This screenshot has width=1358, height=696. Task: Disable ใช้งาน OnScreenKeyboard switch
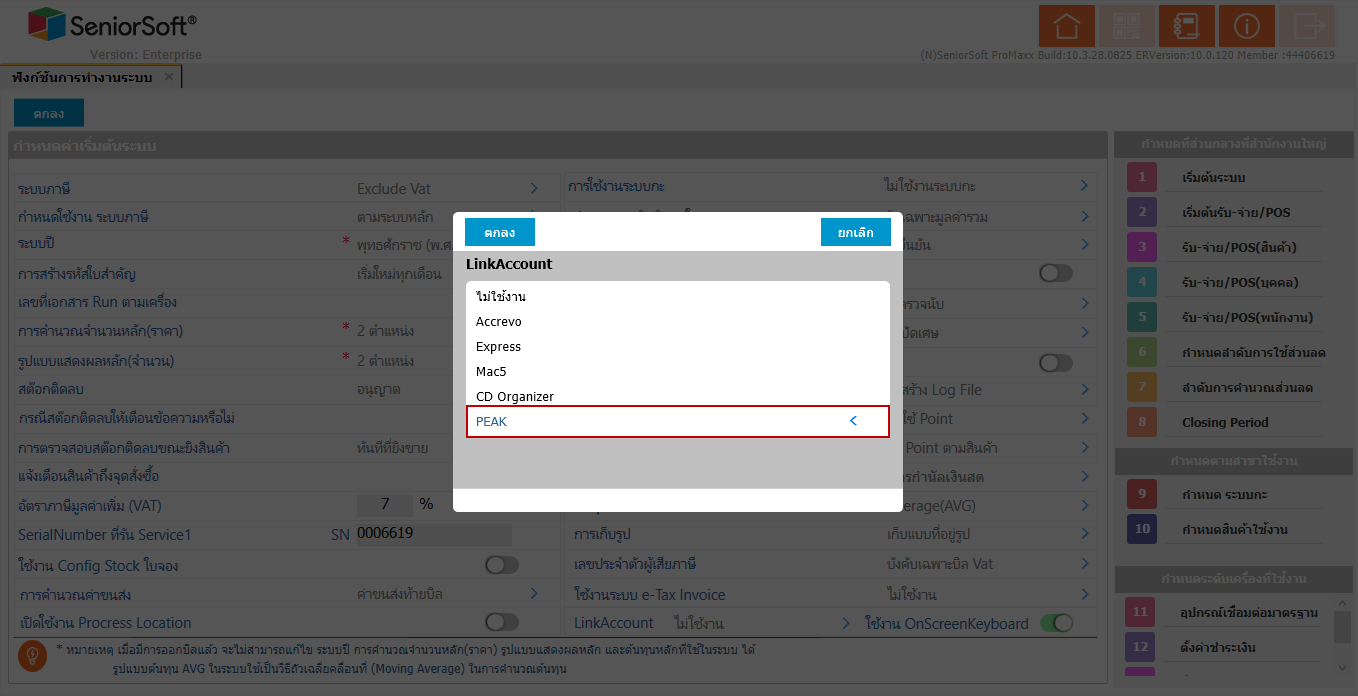click(1056, 623)
